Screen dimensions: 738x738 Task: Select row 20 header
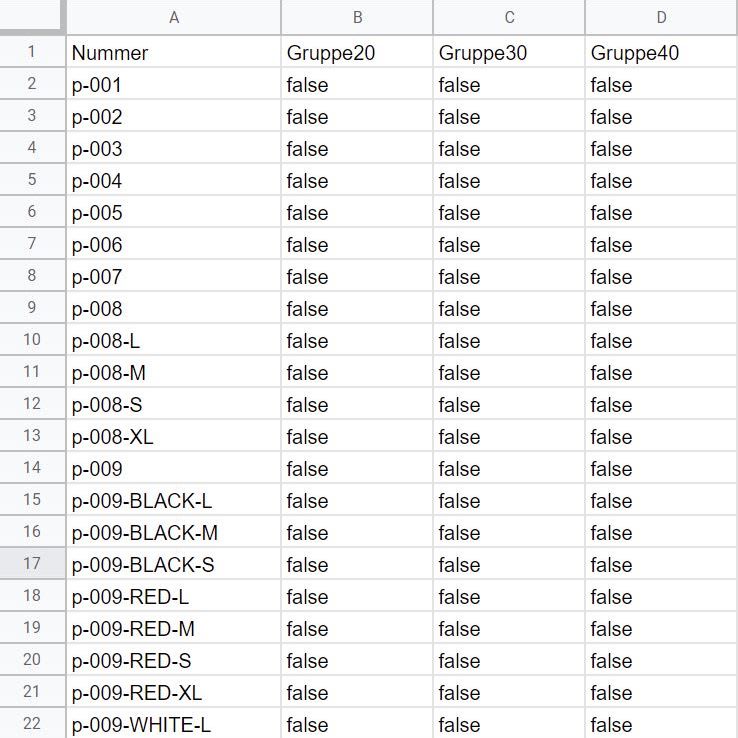click(x=32, y=659)
